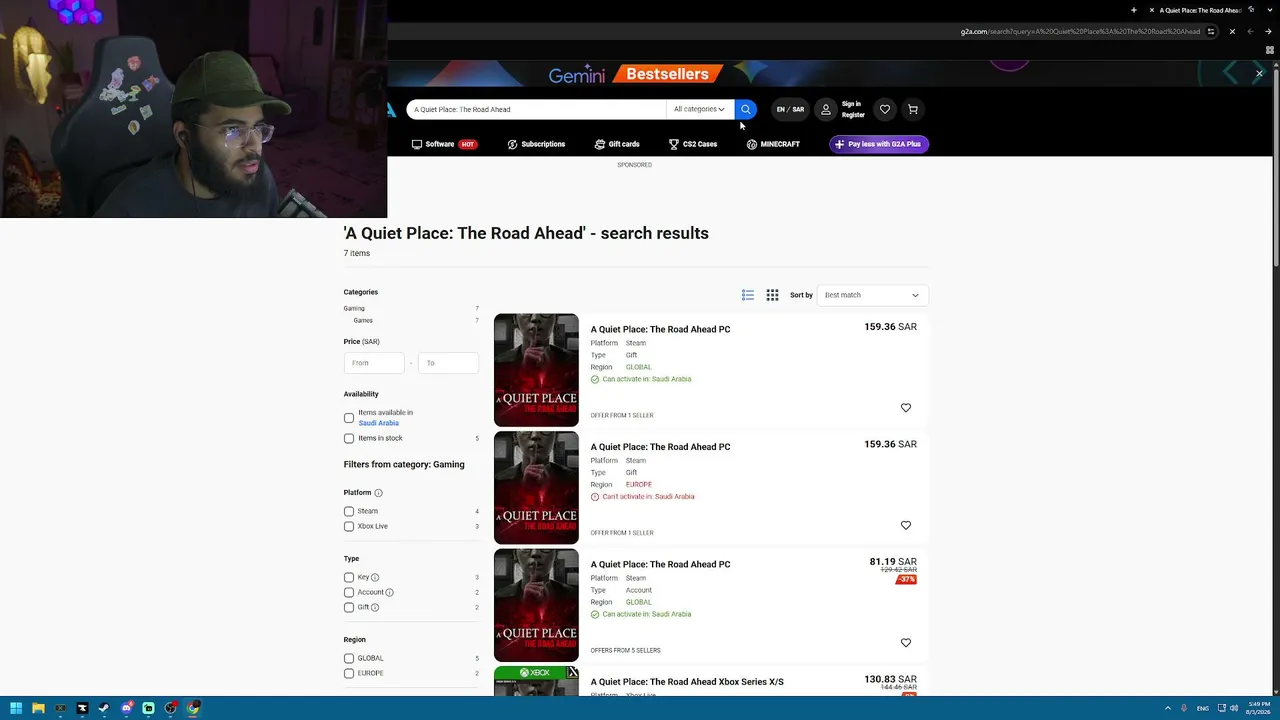
Task: Show info tooltip for Platform filter
Action: click(378, 493)
